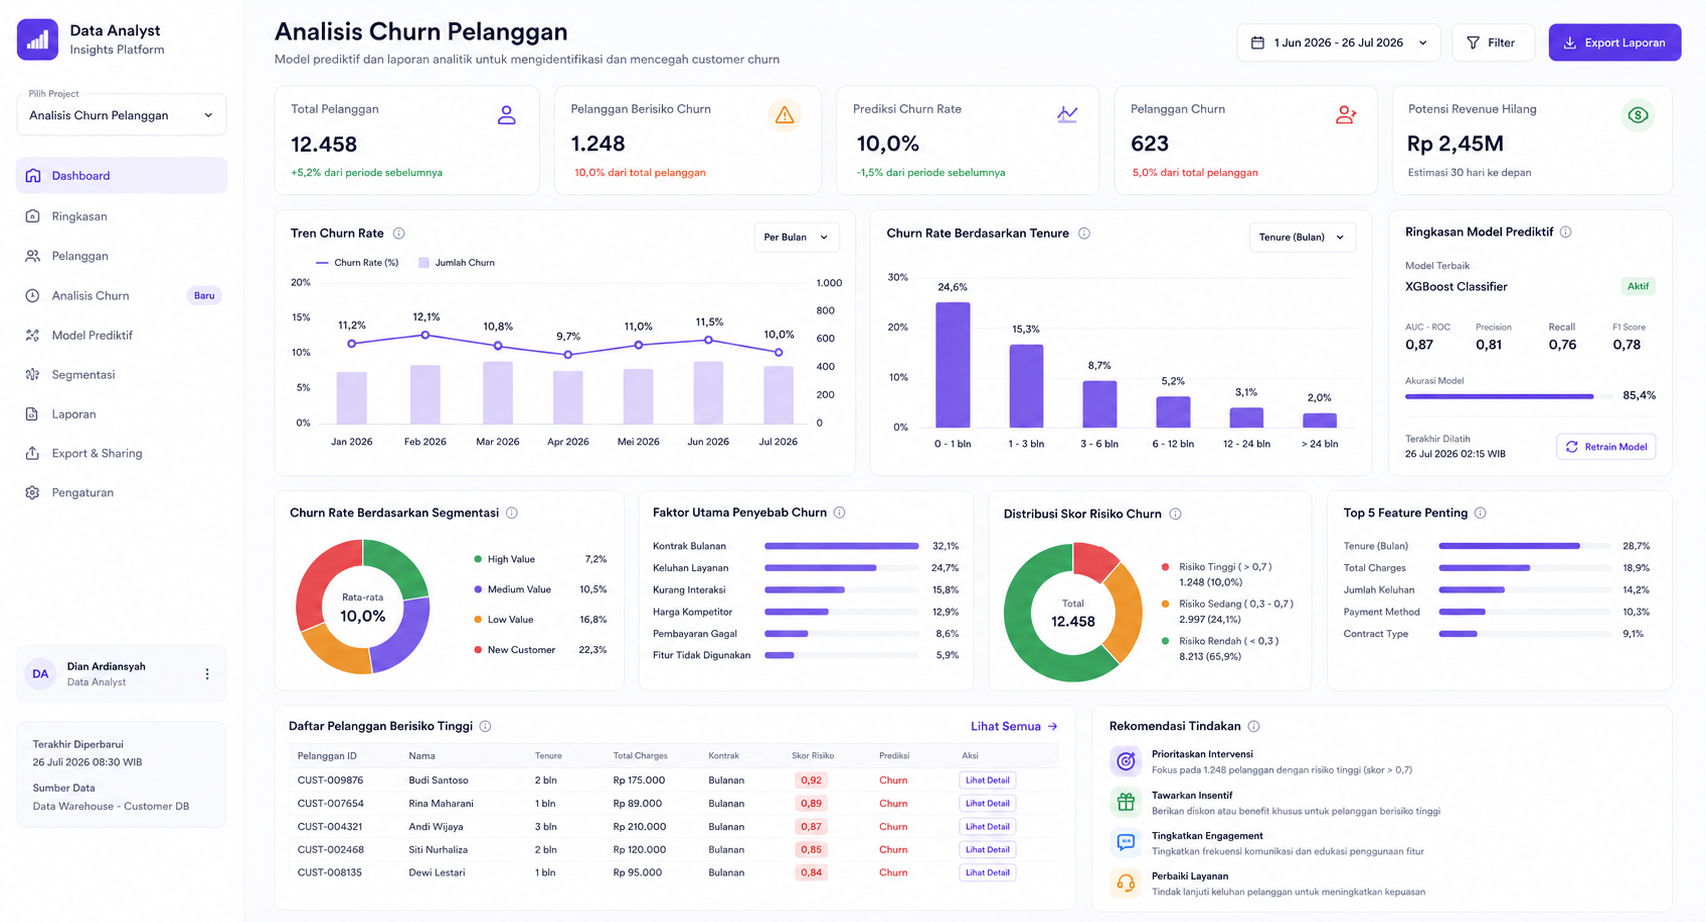Click the Filter button

pyautogui.click(x=1492, y=43)
